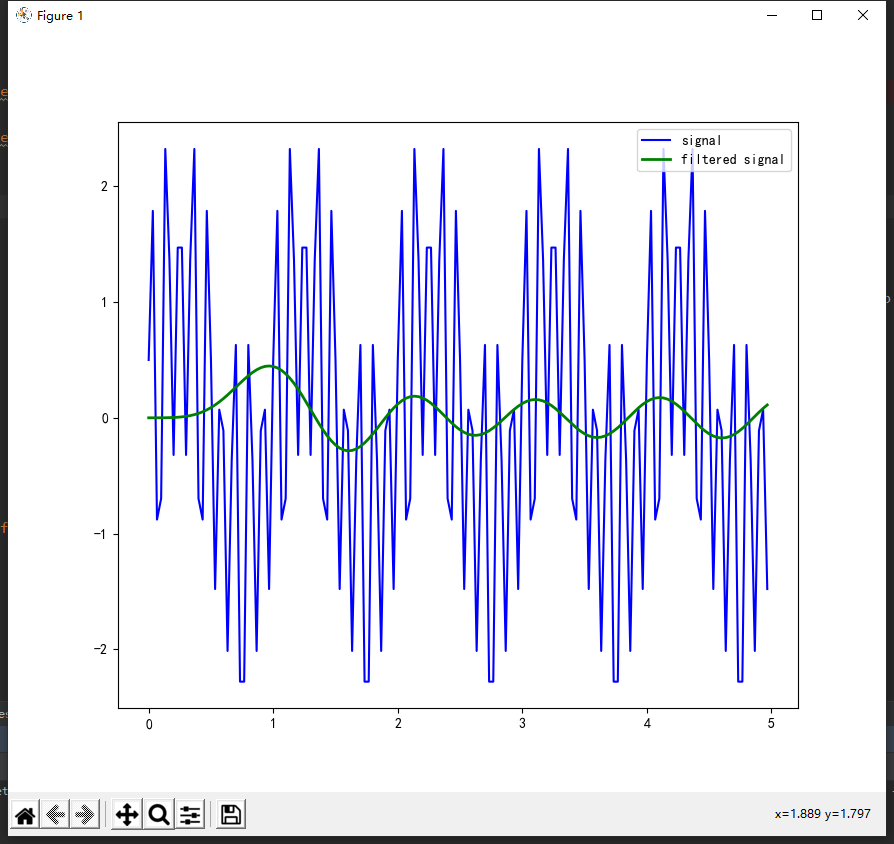The height and width of the screenshot is (844, 894).
Task: Save the figure with the floppy disk icon
Action: tap(231, 815)
